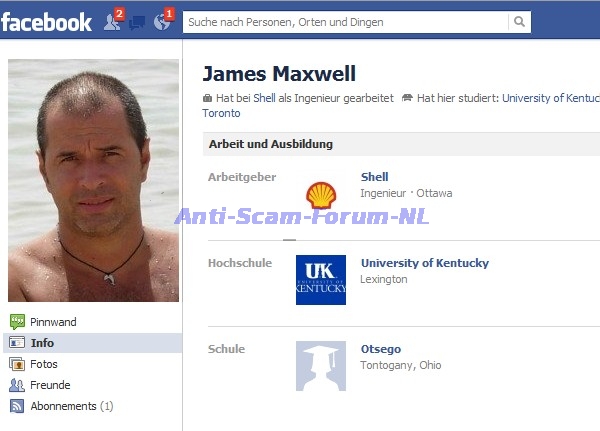Open notifications globe icon

(x=162, y=22)
